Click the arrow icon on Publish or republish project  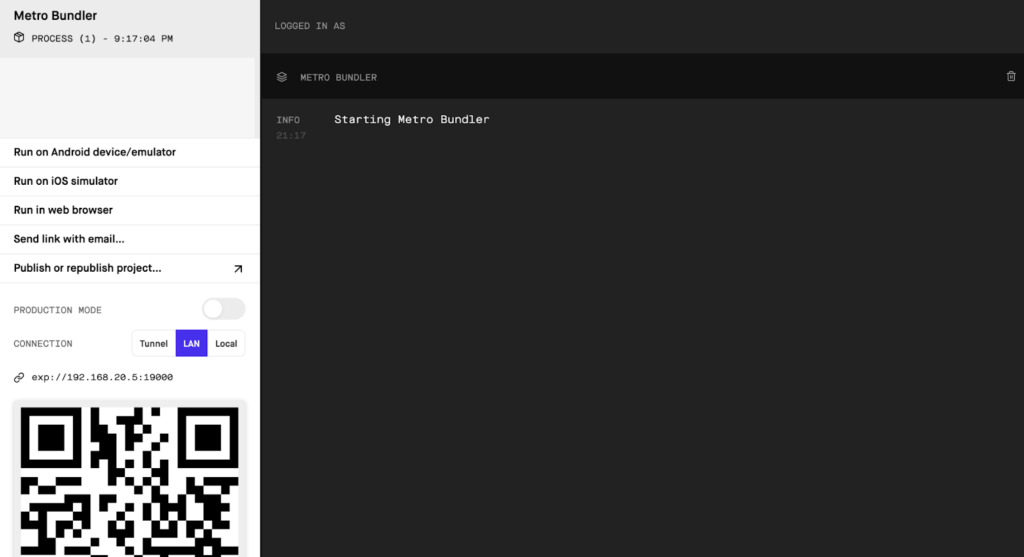click(x=238, y=268)
